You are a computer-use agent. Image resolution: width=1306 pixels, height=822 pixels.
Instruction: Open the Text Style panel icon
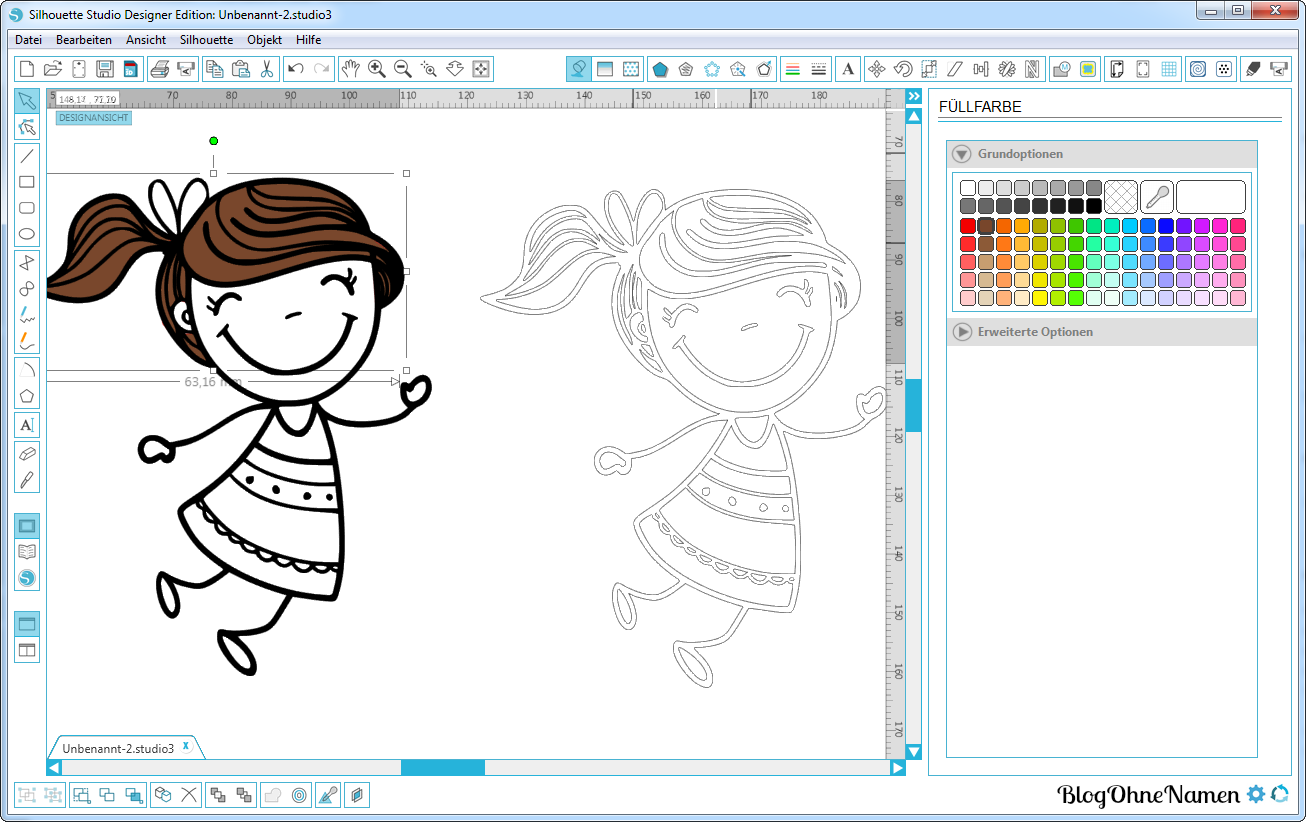point(848,69)
